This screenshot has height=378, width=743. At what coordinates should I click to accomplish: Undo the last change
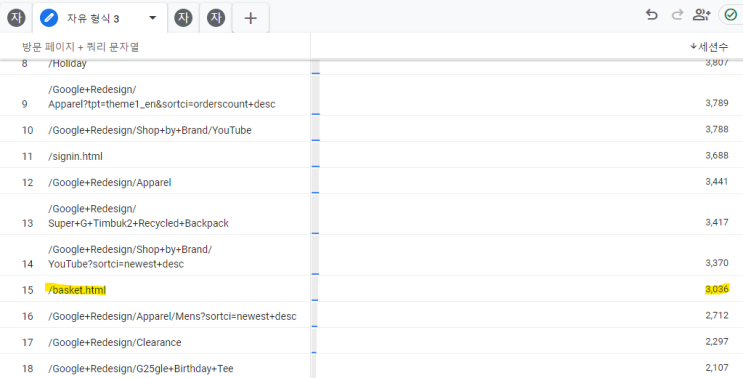pos(652,15)
